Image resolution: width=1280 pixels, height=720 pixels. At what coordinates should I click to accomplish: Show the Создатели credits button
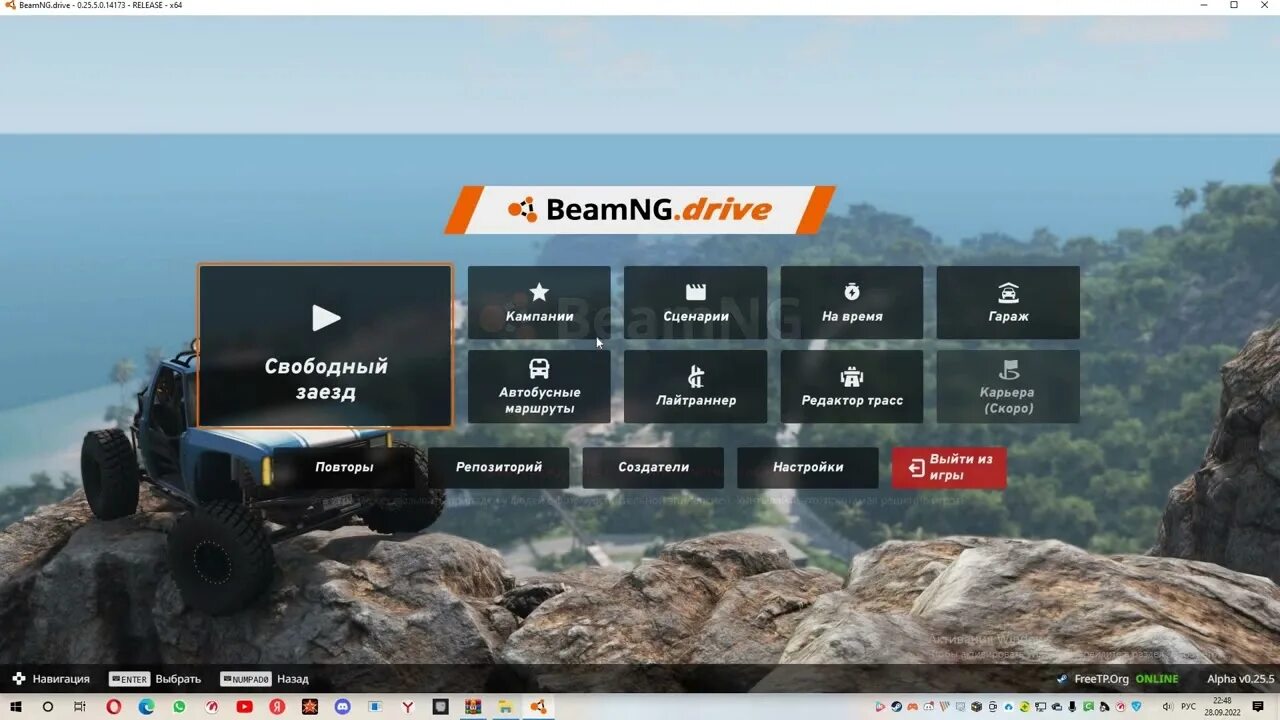click(653, 467)
